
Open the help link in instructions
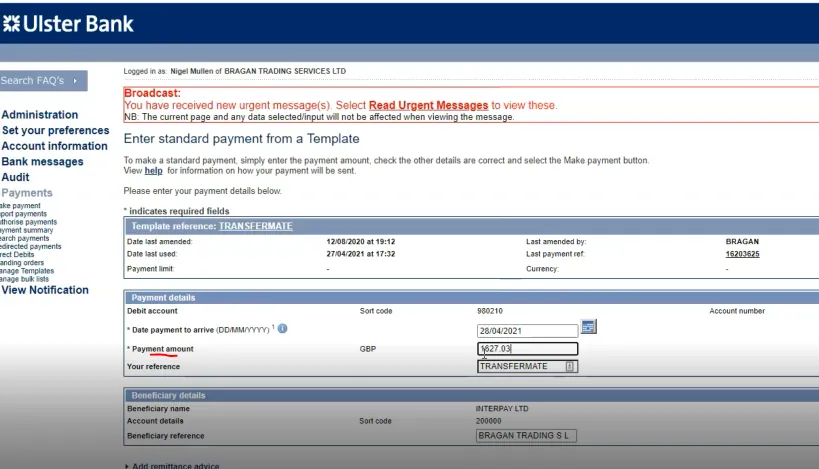click(154, 171)
